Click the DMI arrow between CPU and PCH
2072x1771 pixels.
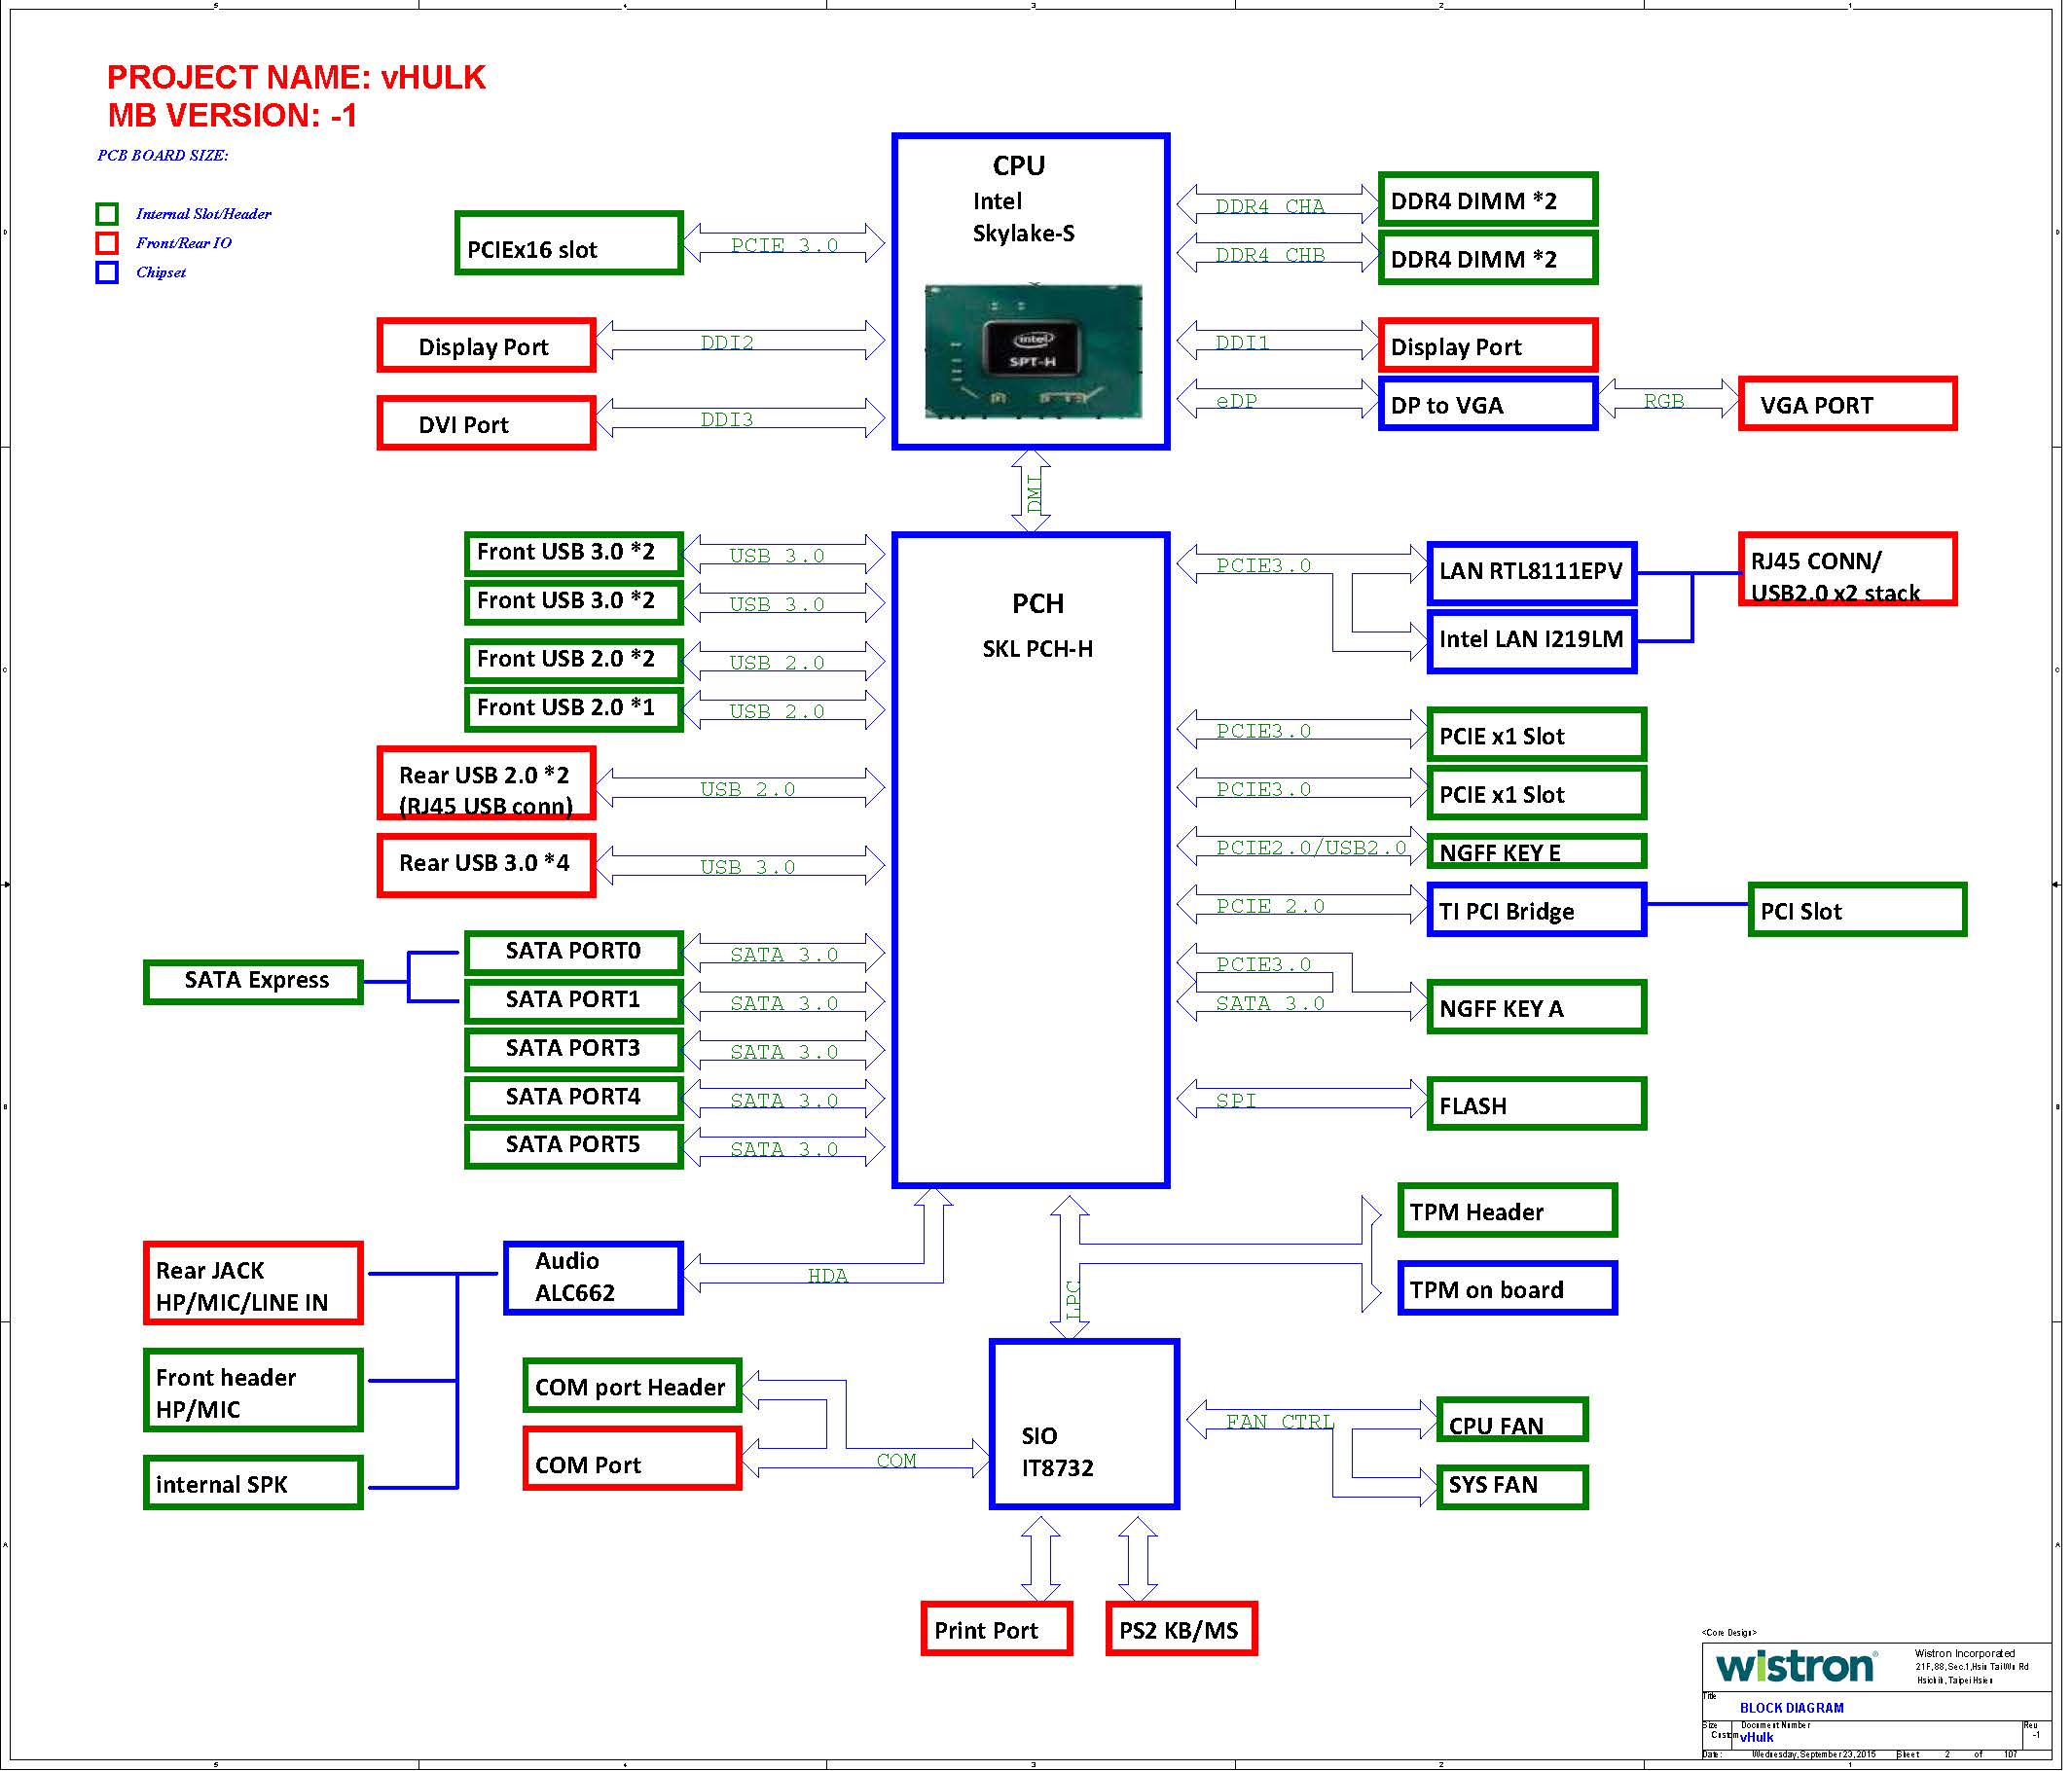click(1031, 492)
